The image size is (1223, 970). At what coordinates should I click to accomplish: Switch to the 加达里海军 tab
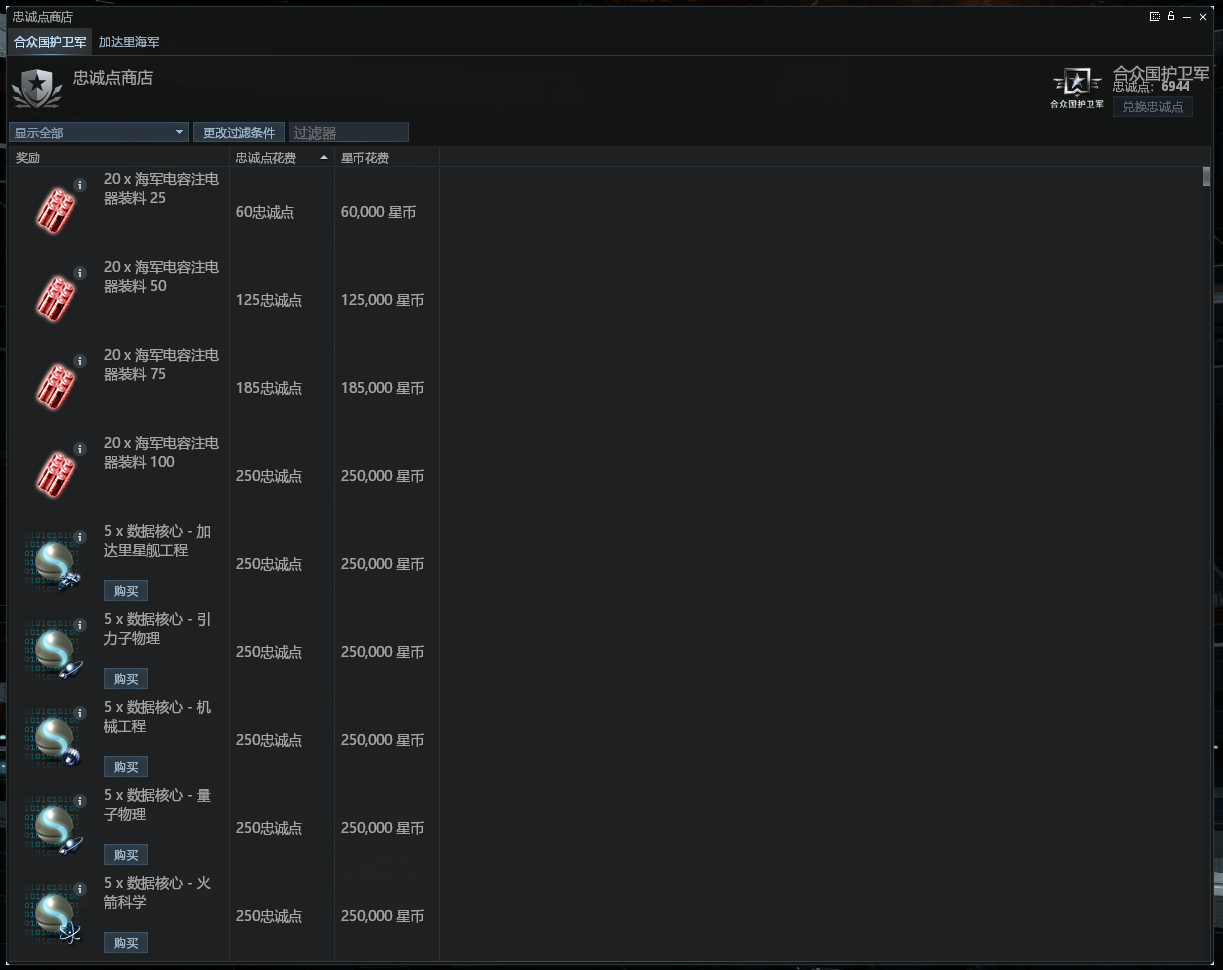[129, 42]
